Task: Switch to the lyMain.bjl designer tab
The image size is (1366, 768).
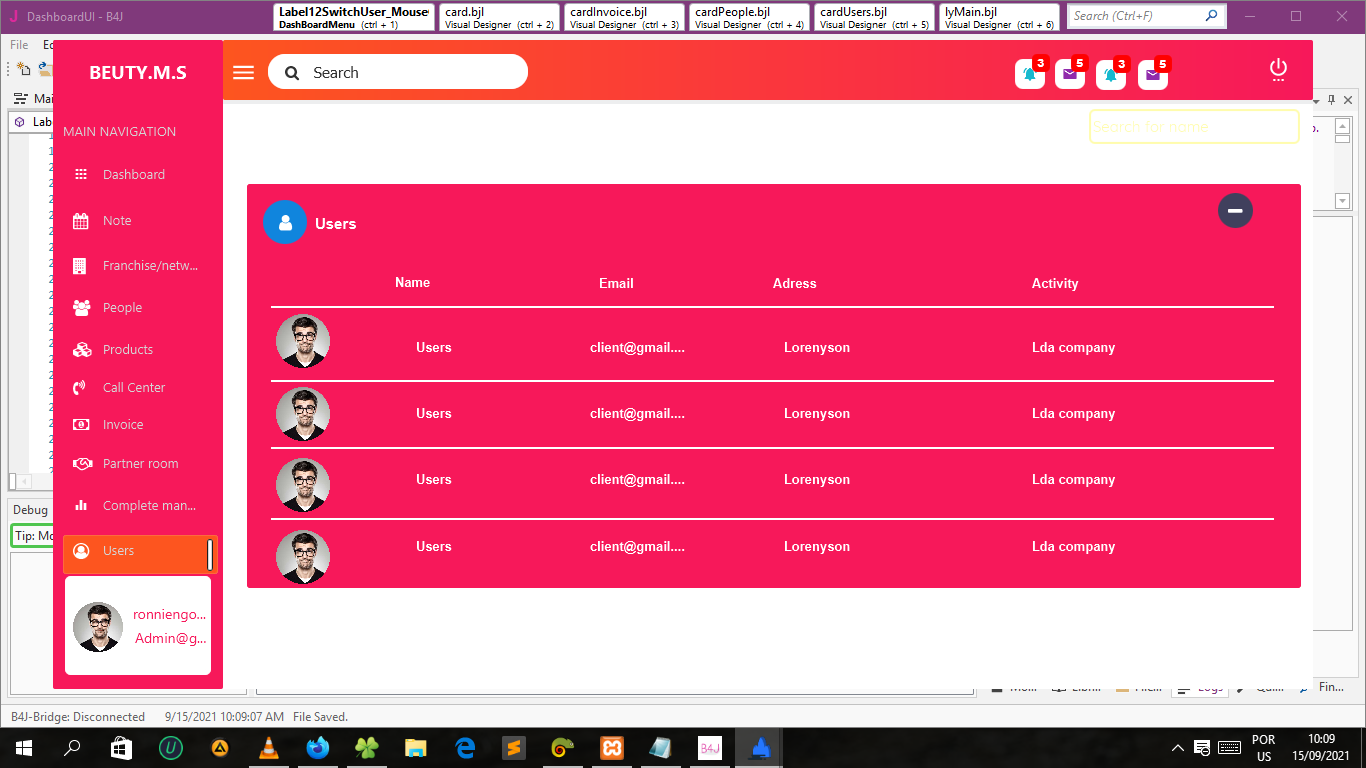Action: pyautogui.click(x=999, y=18)
